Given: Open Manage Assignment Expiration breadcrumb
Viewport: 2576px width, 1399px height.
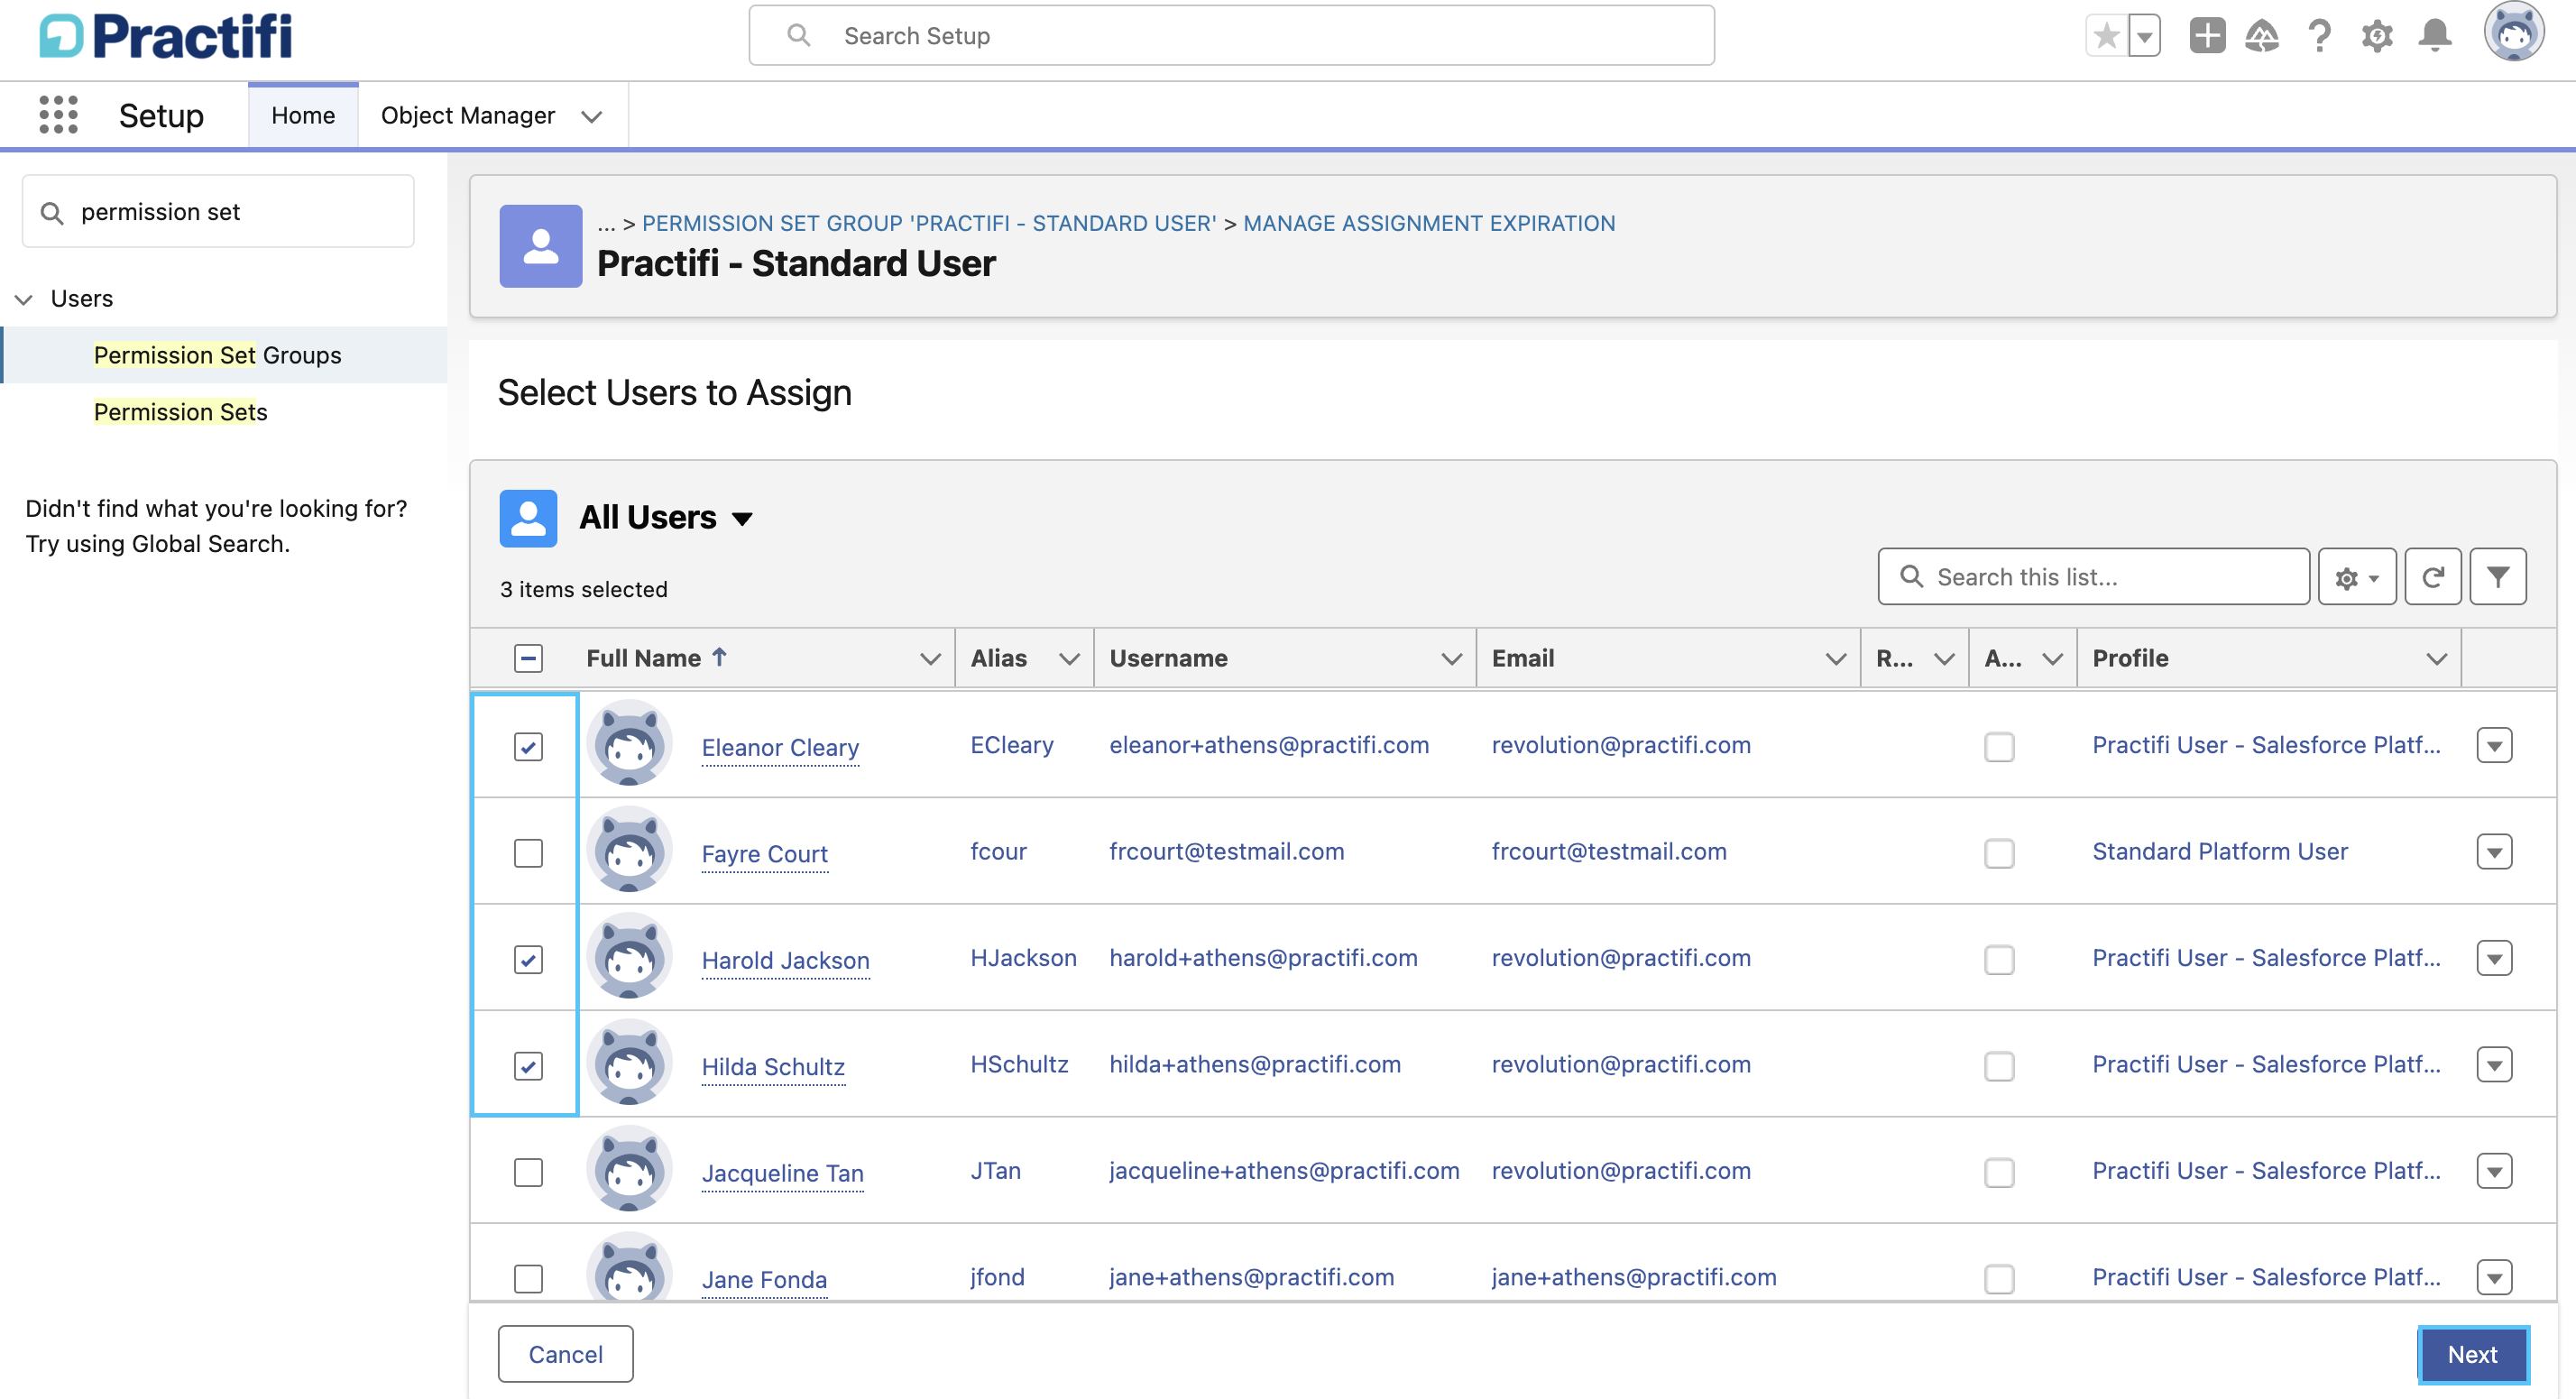Looking at the screenshot, I should (1429, 223).
